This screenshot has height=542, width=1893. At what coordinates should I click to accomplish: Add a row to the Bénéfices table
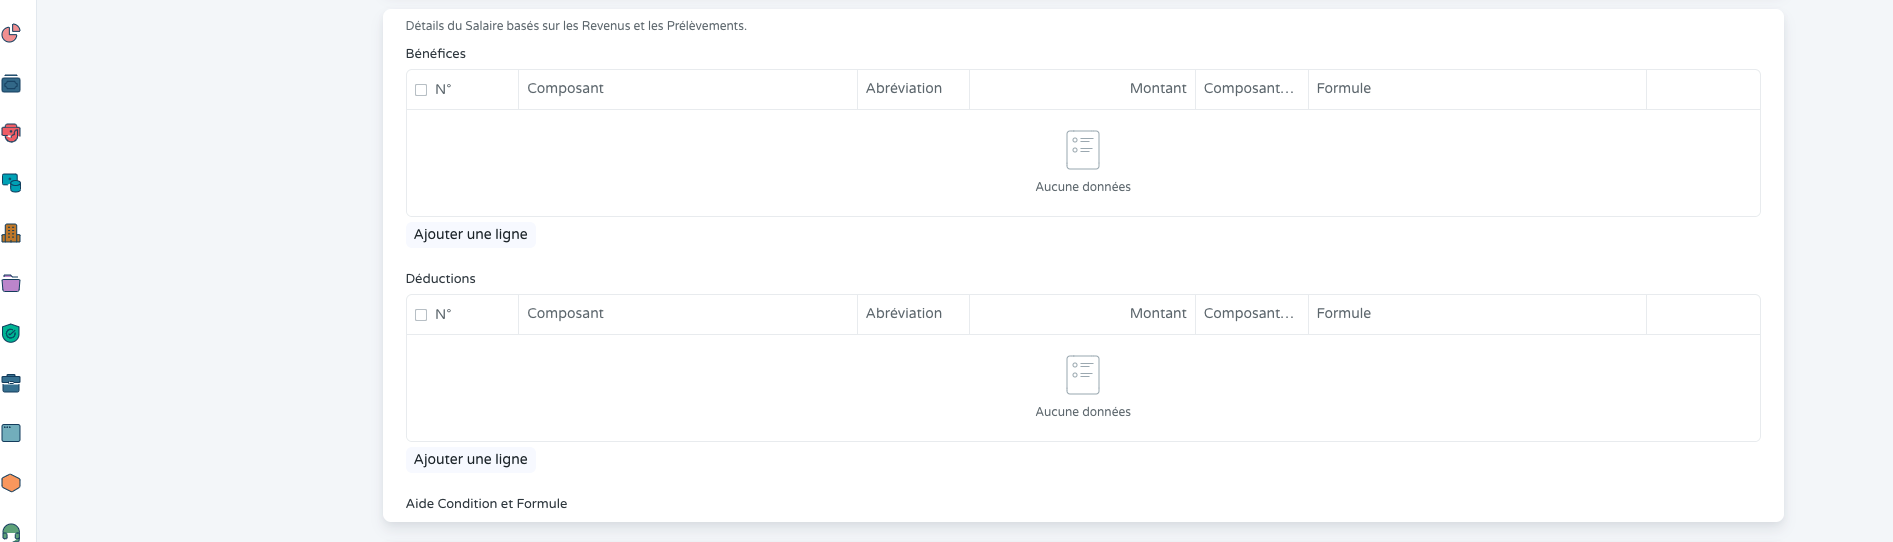(470, 234)
